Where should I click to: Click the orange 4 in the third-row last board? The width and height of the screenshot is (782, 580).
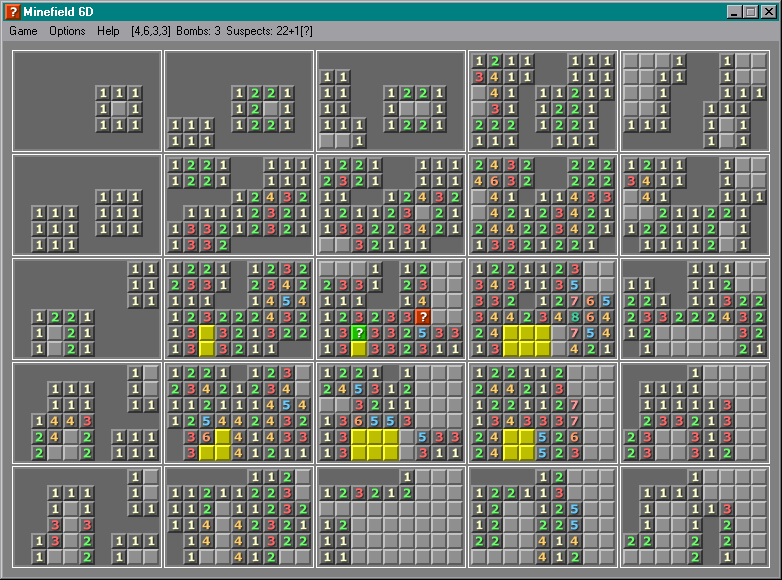(x=727, y=317)
